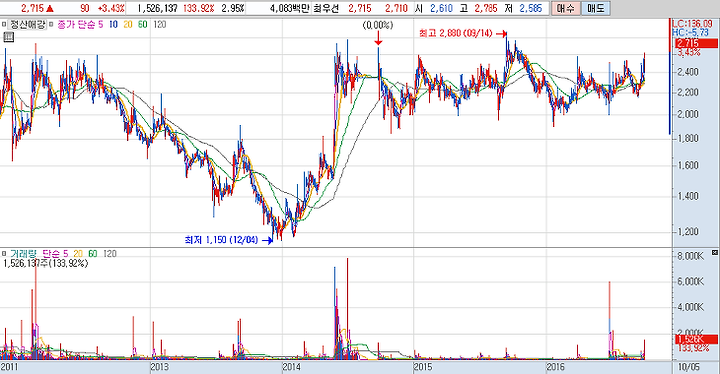The width and height of the screenshot is (720, 374).
Task: Click the 2014 label on time axis
Action: coord(291,367)
